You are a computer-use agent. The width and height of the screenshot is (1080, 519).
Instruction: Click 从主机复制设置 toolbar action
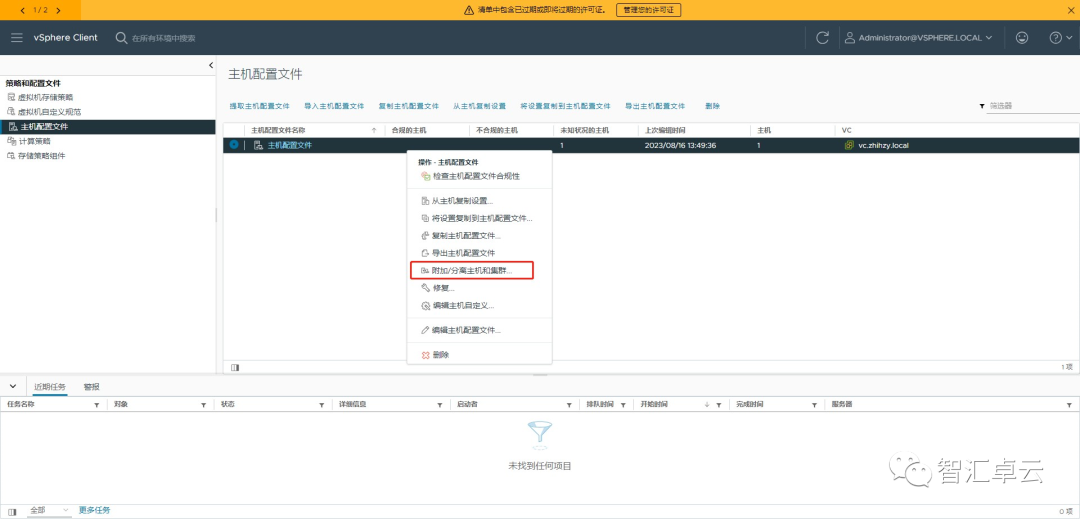[x=479, y=106]
